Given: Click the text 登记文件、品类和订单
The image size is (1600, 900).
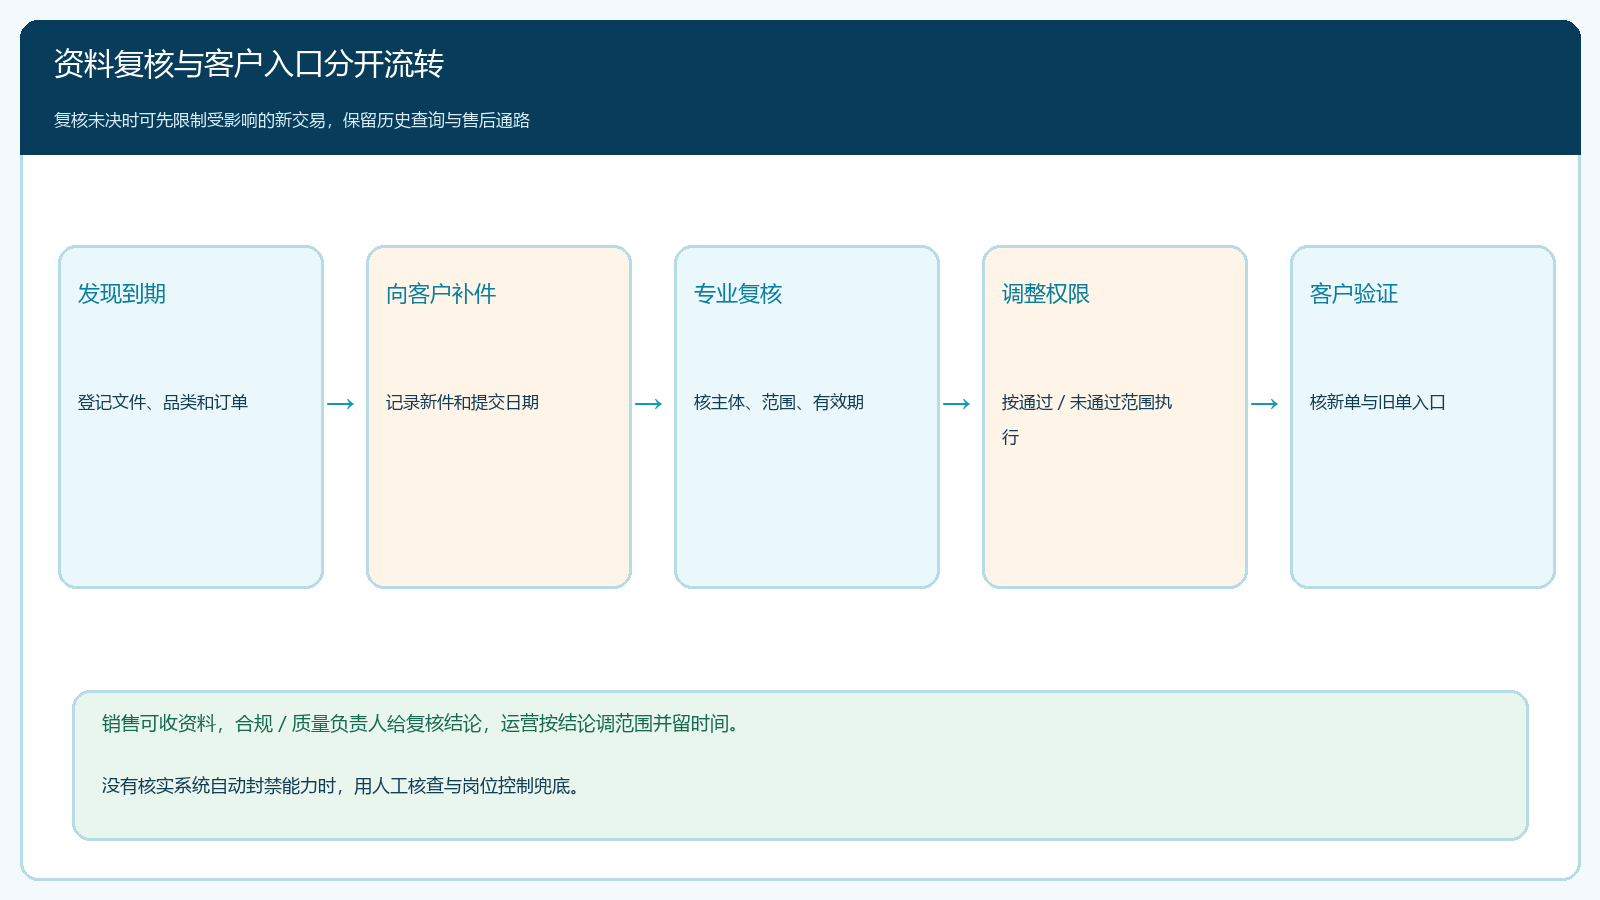Looking at the screenshot, I should click(163, 402).
